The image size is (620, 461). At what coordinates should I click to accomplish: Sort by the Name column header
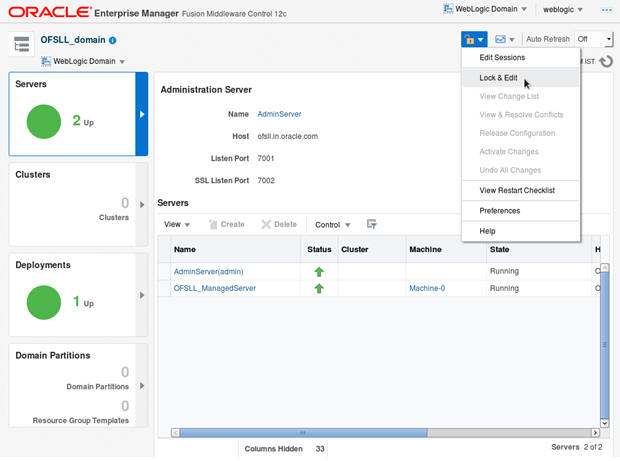(x=235, y=249)
